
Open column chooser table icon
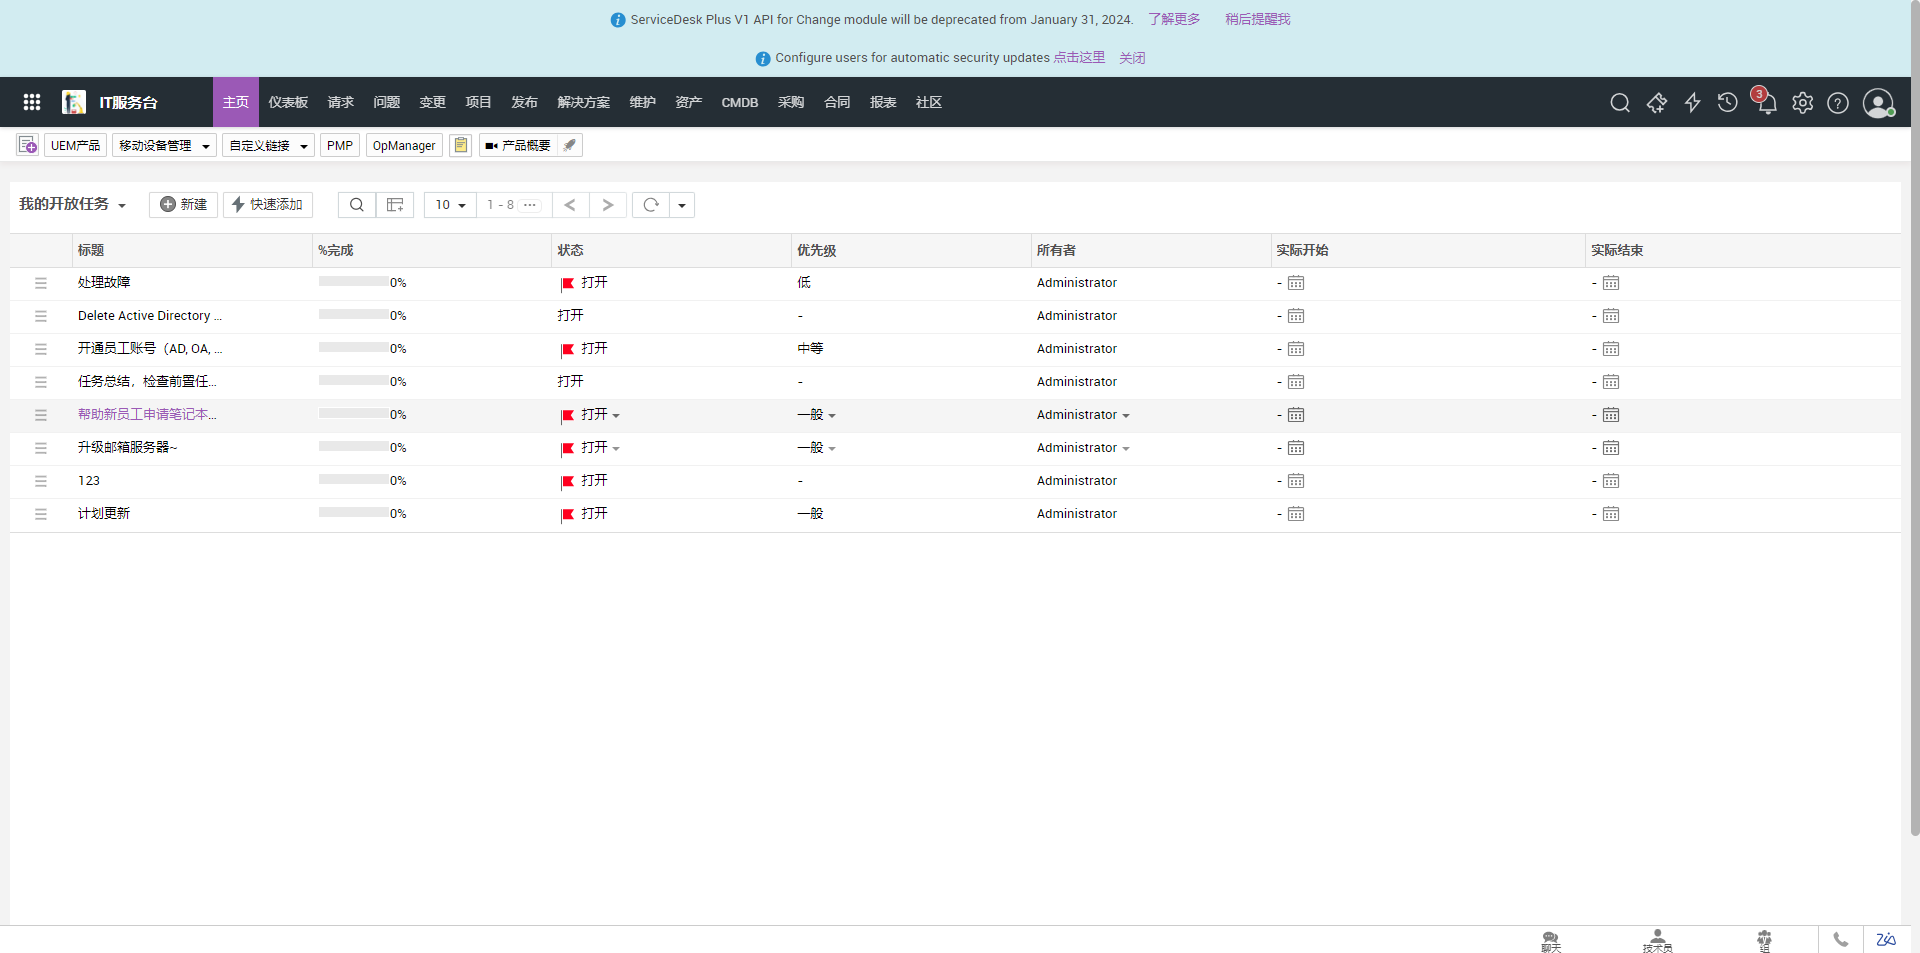[395, 205]
